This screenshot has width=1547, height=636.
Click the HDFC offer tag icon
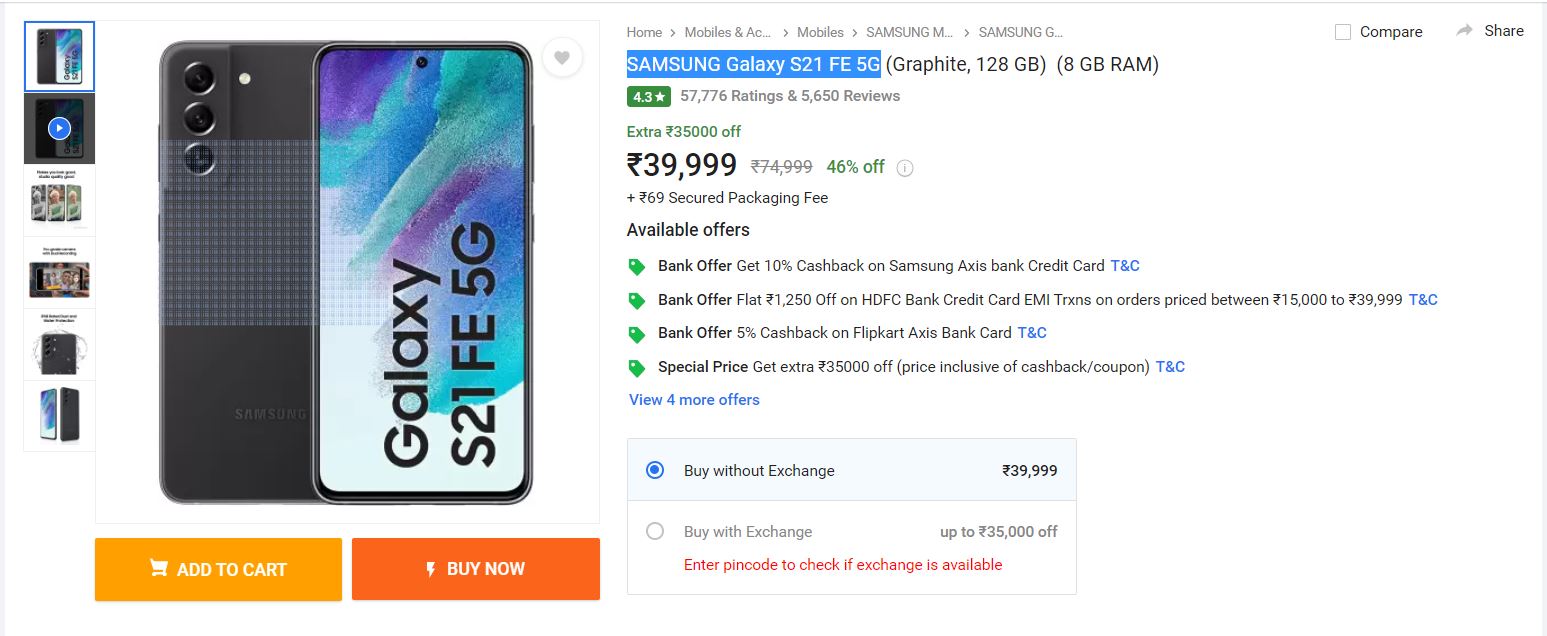[x=636, y=300]
